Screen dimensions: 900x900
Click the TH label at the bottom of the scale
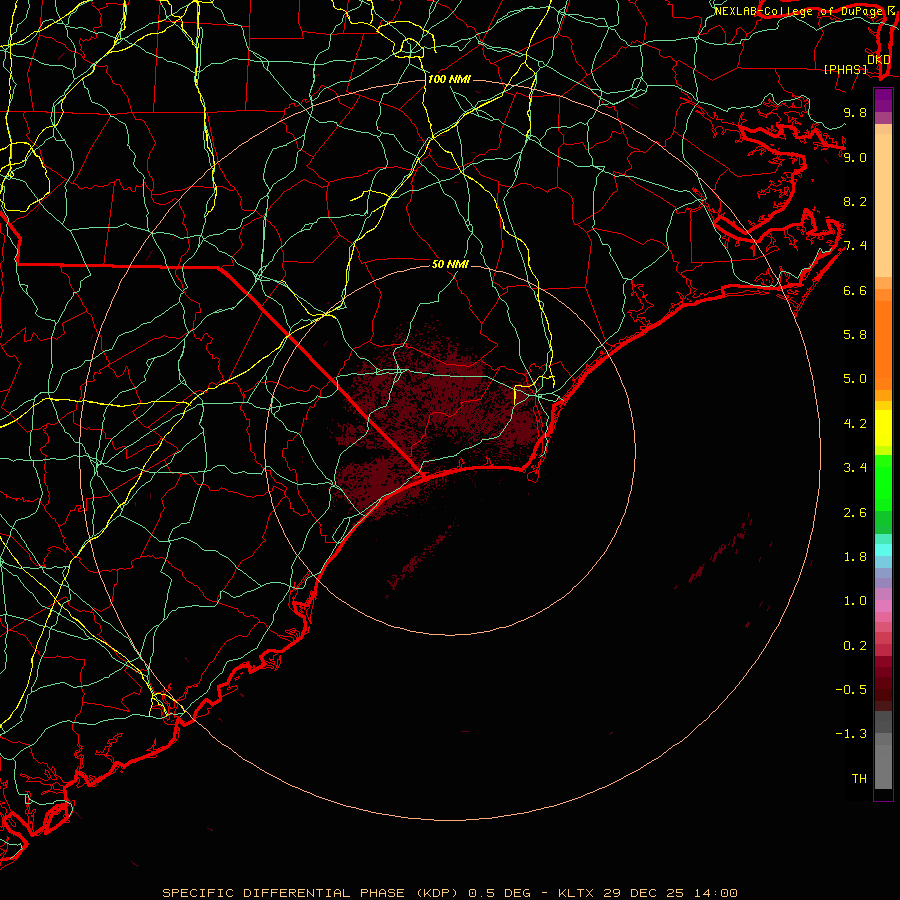point(859,779)
